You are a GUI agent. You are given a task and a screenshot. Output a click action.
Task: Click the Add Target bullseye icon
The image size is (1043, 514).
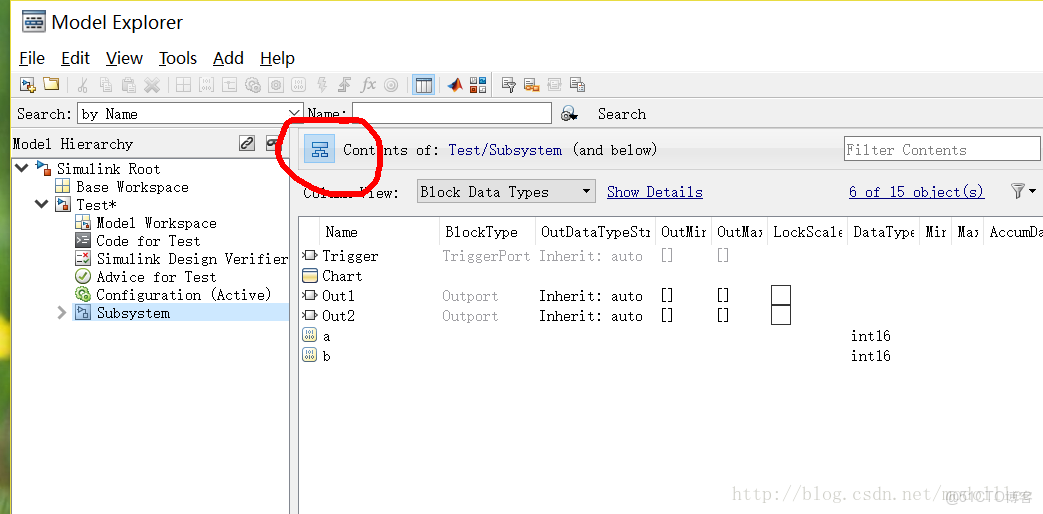coord(391,85)
